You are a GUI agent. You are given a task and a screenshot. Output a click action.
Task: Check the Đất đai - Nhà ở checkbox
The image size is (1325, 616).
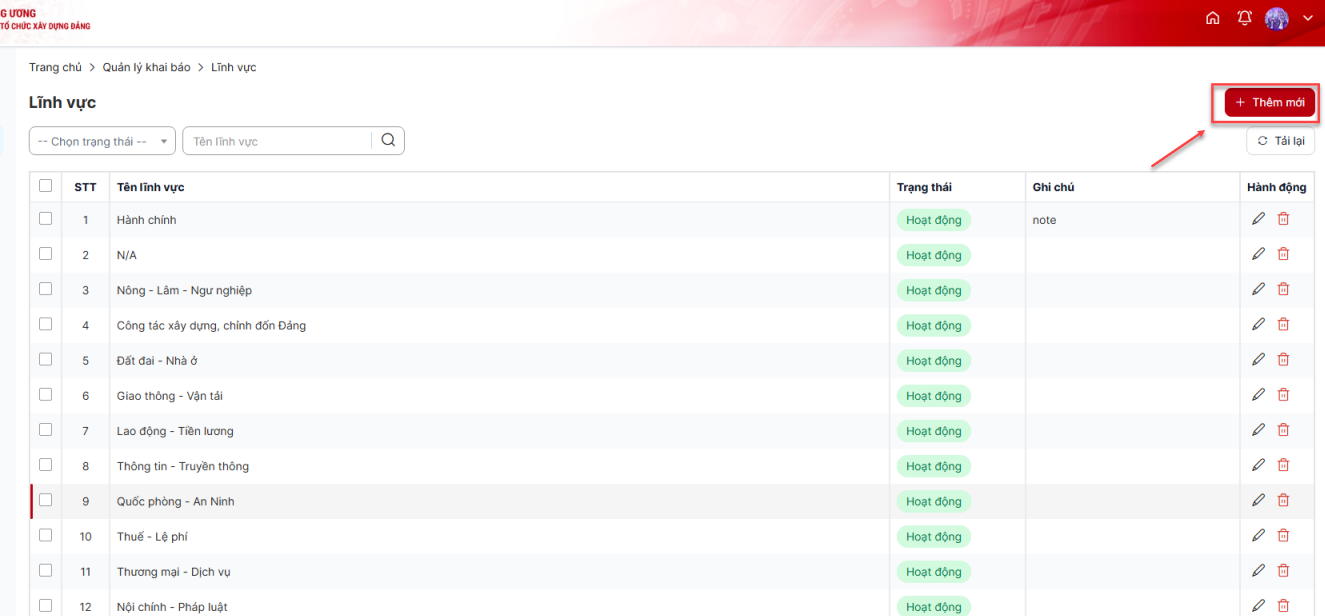point(45,359)
